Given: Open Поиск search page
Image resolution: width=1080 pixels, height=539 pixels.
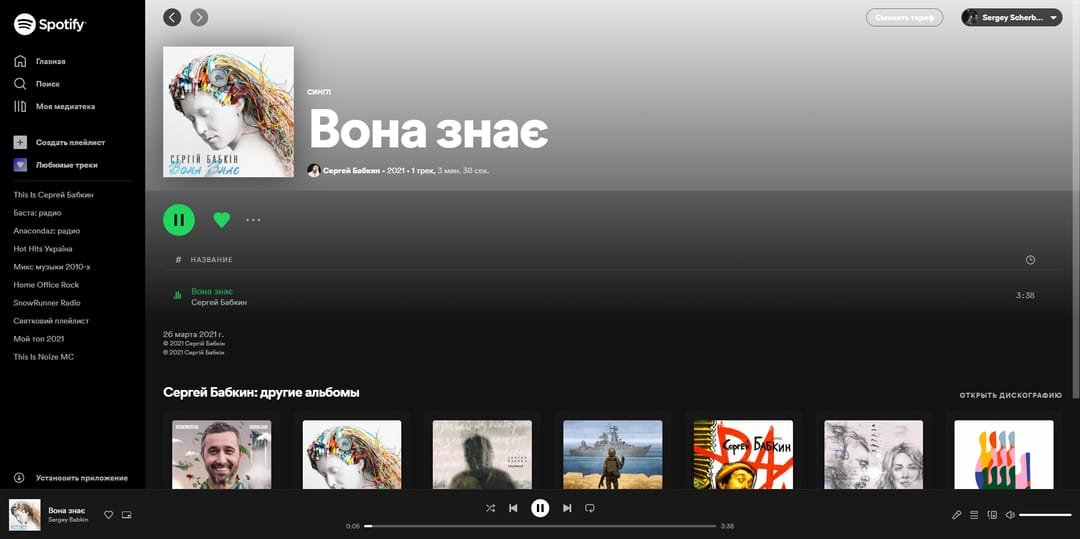Looking at the screenshot, I should 48,84.
